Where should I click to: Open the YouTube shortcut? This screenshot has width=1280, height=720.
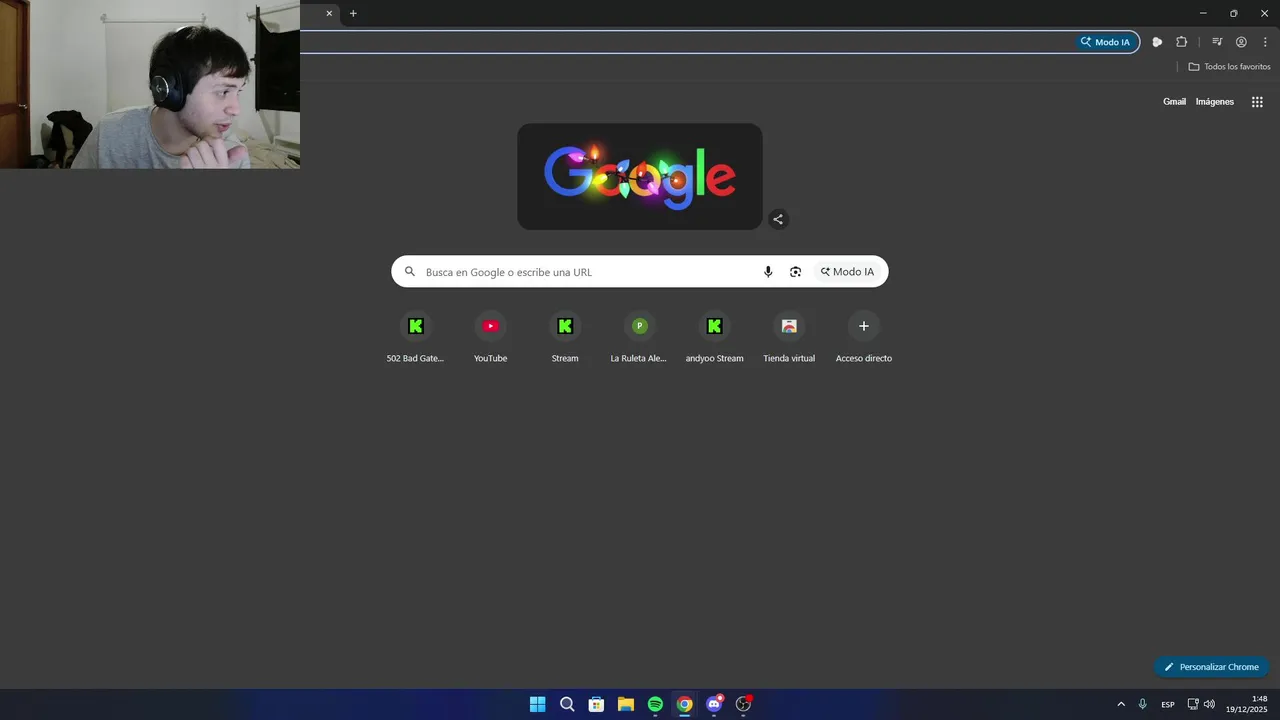(490, 339)
